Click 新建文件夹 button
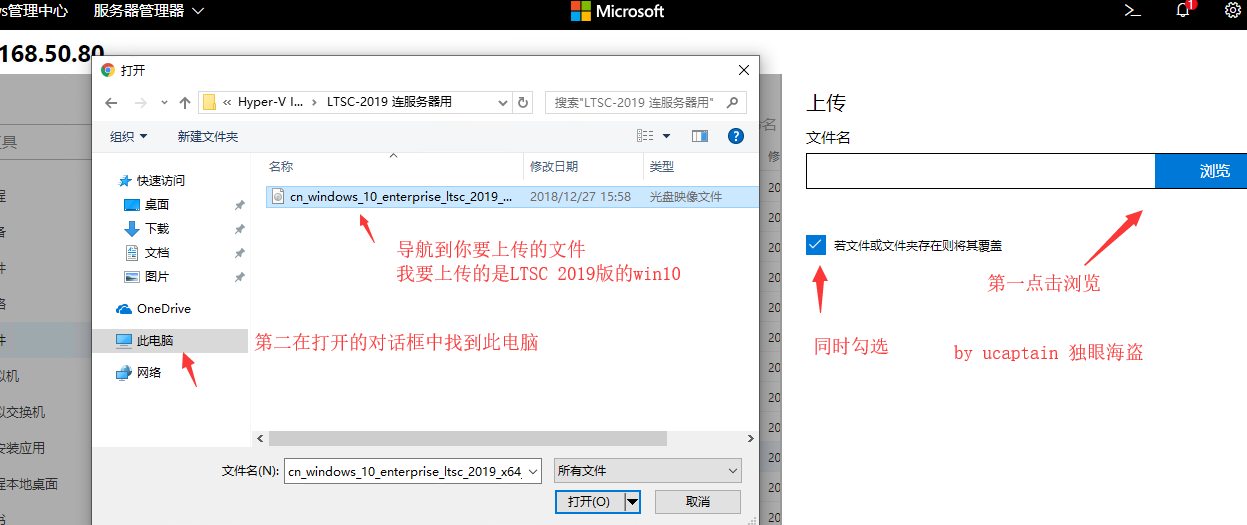Screen dimensions: 1247x525 (x=208, y=136)
